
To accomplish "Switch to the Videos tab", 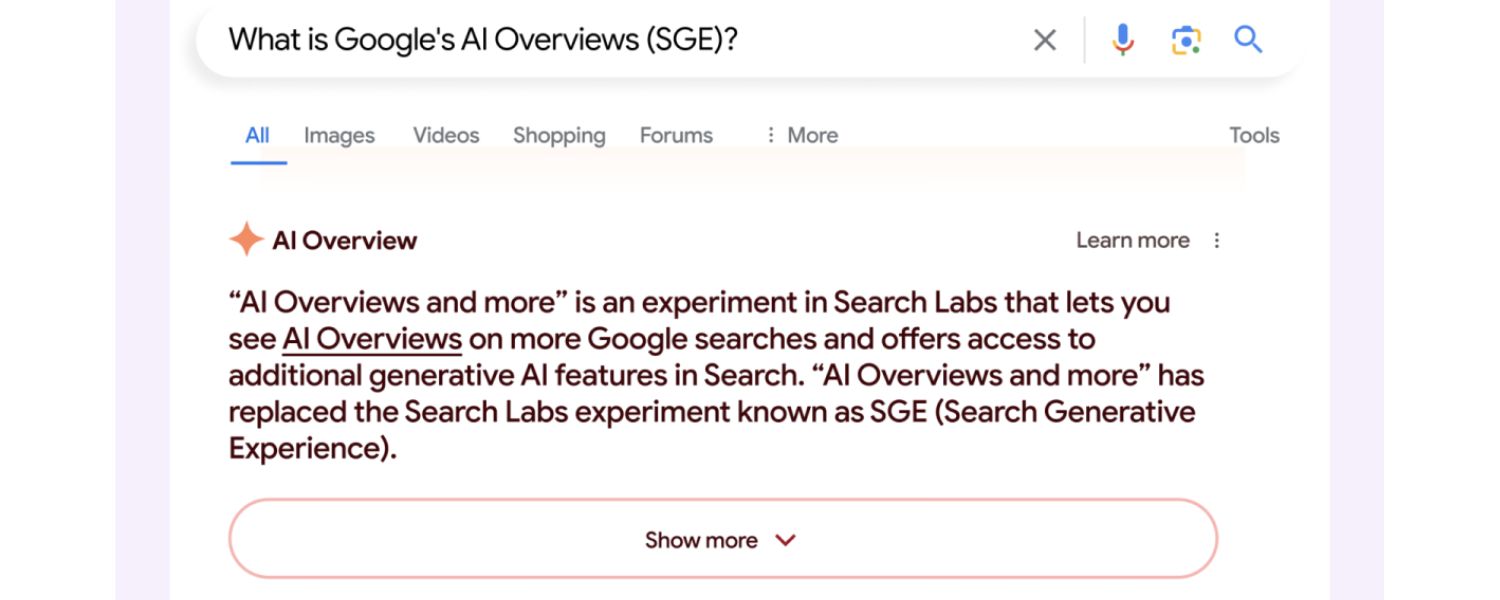I will coord(445,135).
